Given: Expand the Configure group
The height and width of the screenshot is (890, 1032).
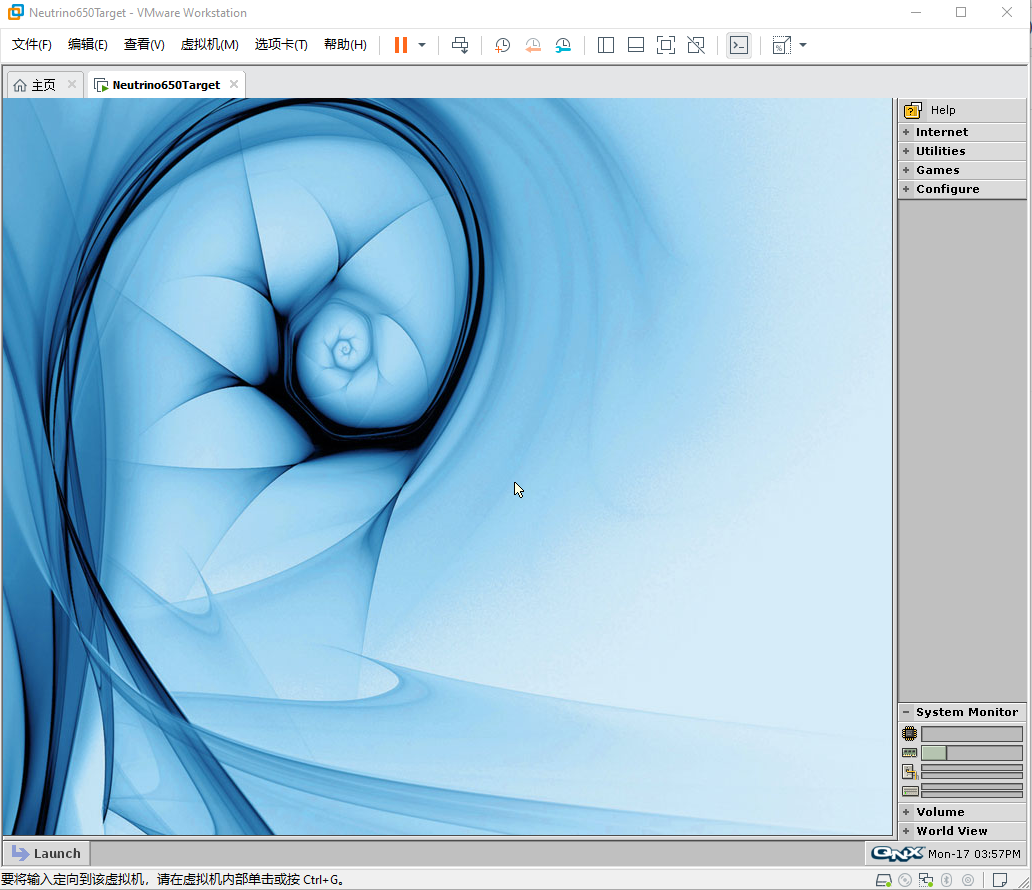Looking at the screenshot, I should [962, 189].
